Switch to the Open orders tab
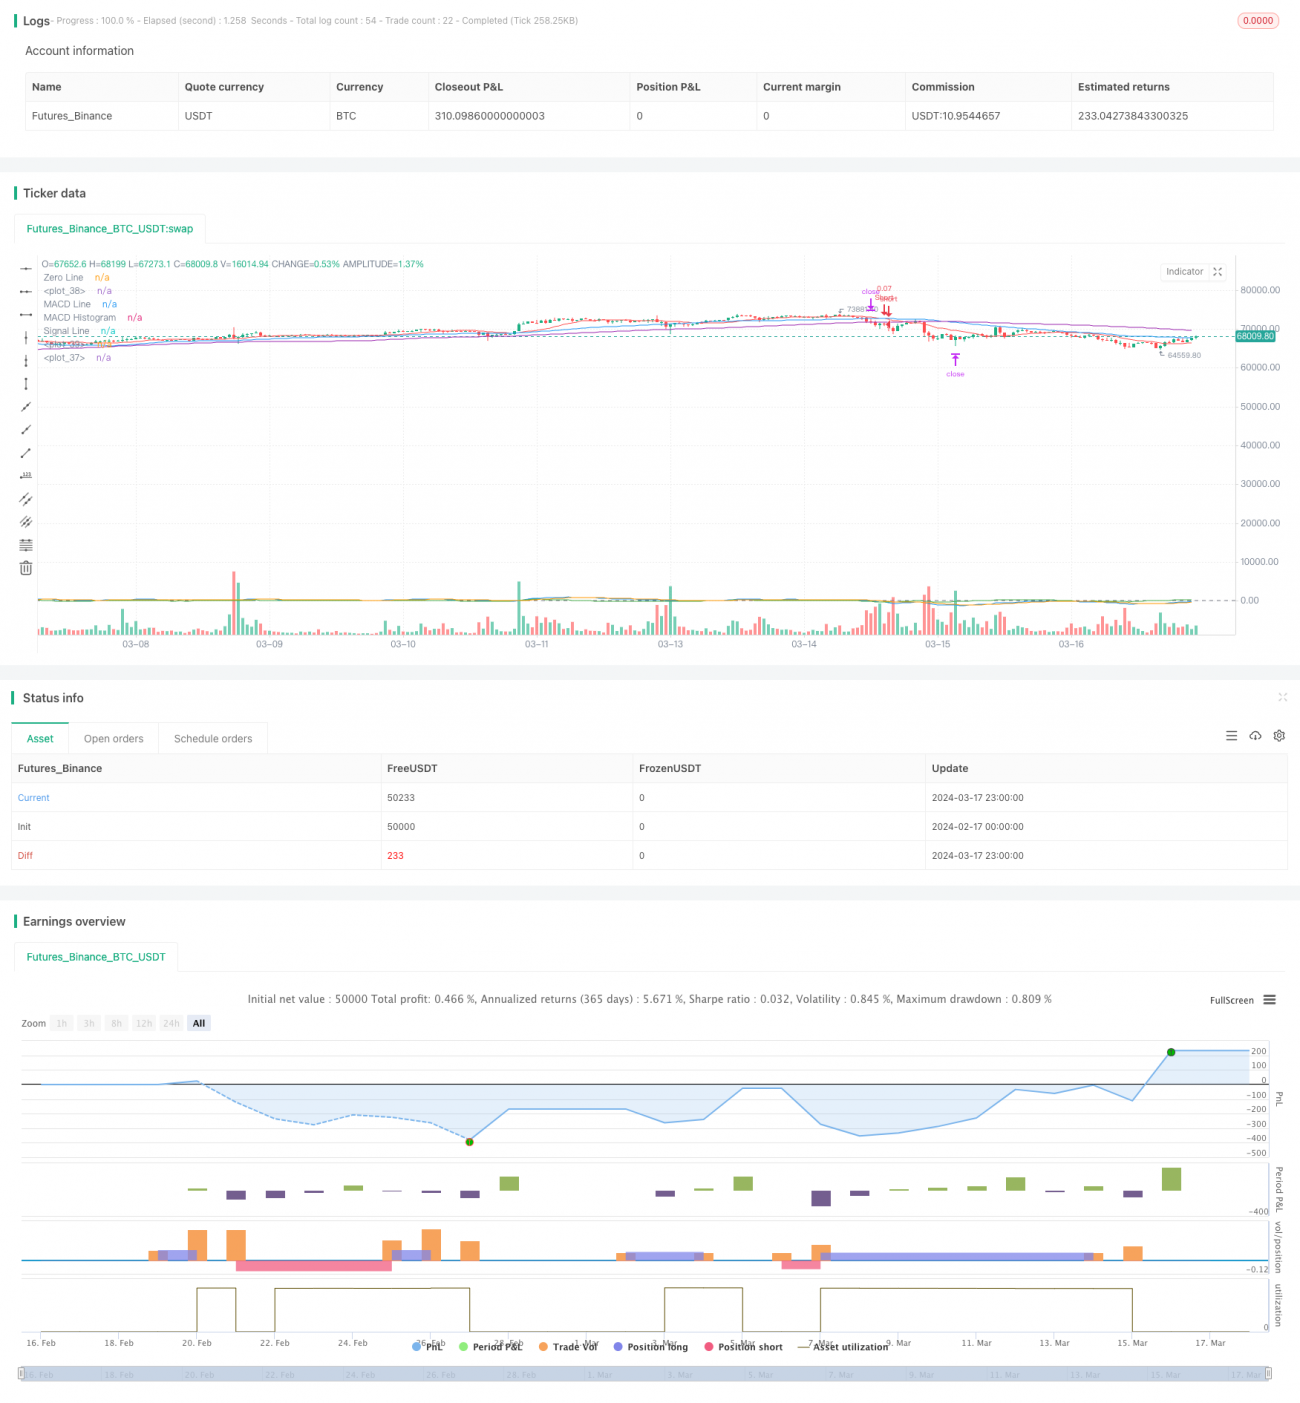Screen dimensions: 1300x1403 tap(113, 738)
